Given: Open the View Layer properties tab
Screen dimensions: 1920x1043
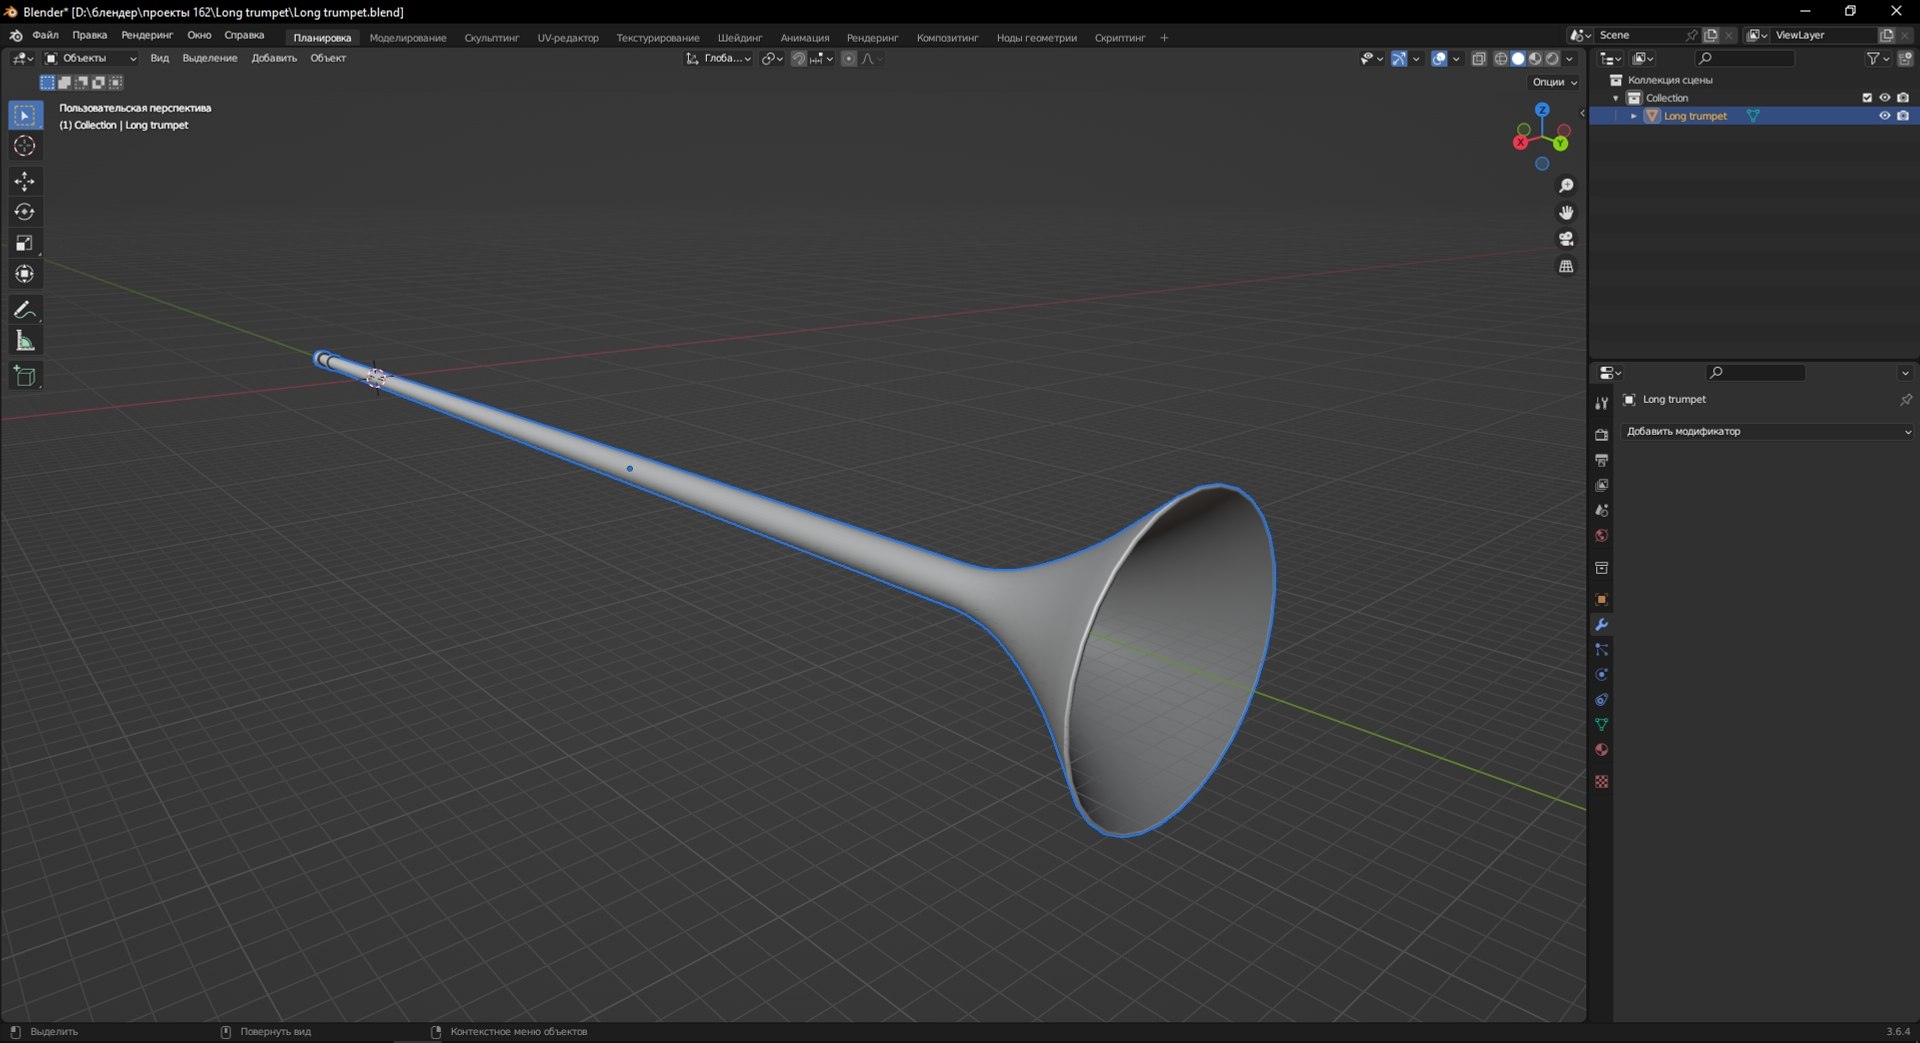Looking at the screenshot, I should pyautogui.click(x=1601, y=485).
